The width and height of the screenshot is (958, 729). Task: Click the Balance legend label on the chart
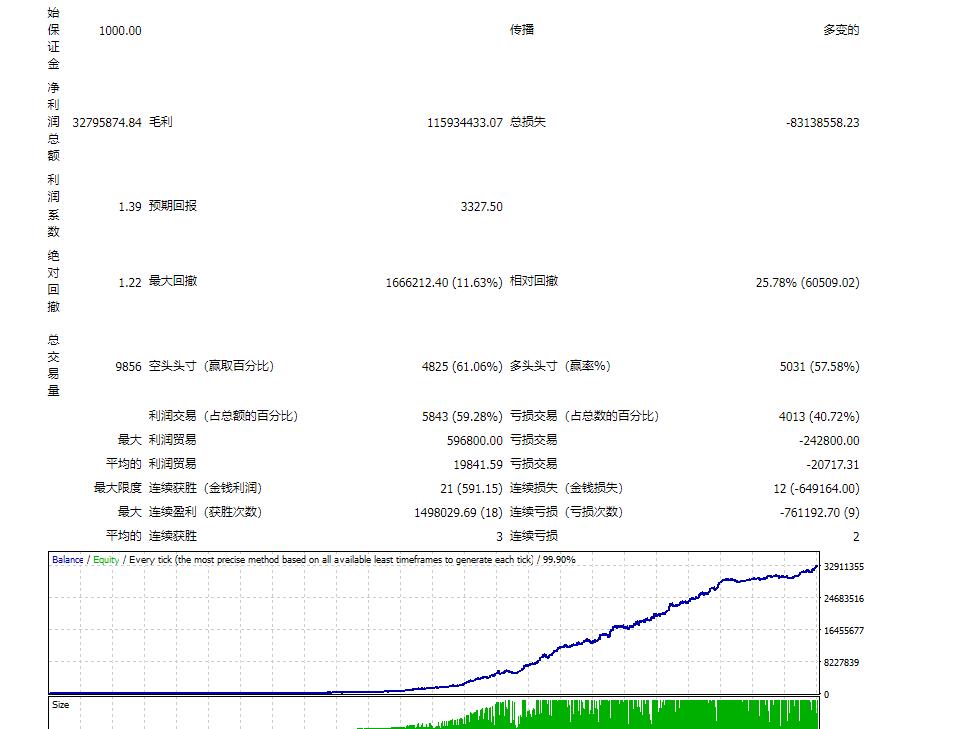(67, 561)
